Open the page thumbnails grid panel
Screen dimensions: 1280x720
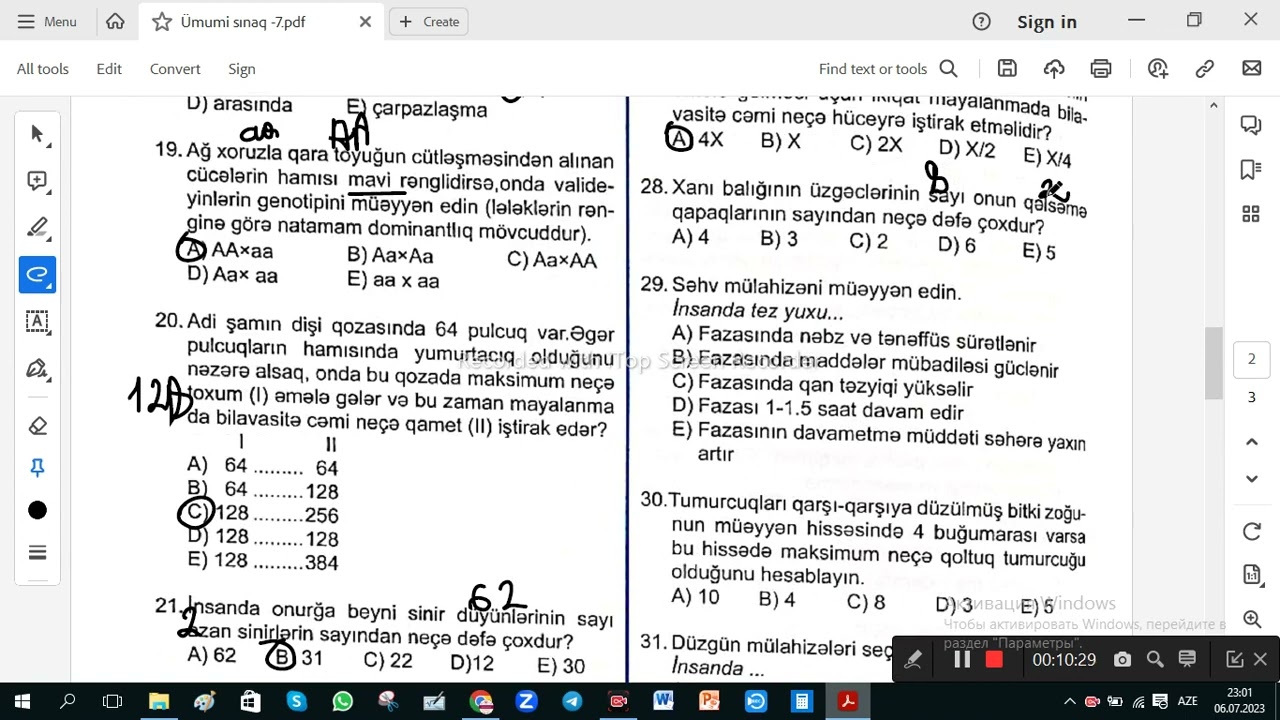pos(1251,214)
